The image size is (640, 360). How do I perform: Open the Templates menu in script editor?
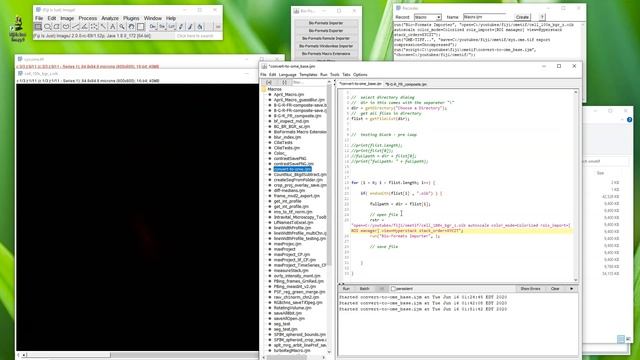(x=308, y=75)
